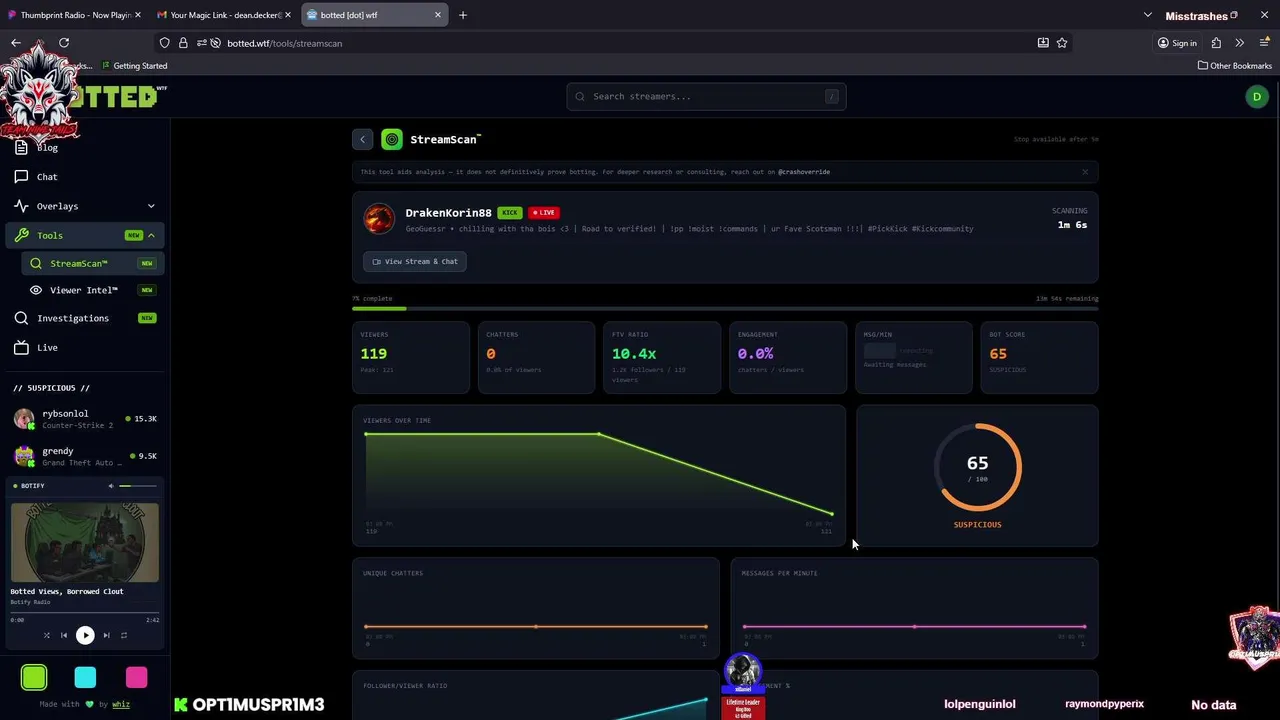Skip to previous Botify track
The width and height of the screenshot is (1280, 720).
[64, 635]
